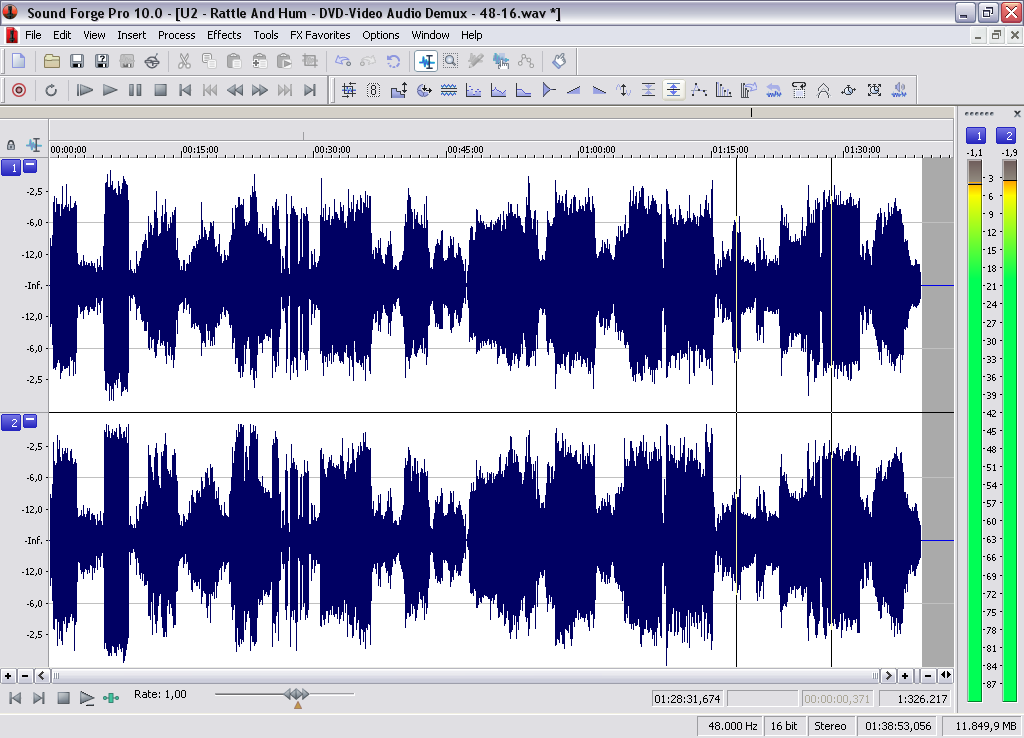This screenshot has height=738, width=1024.
Task: Click the 16 bit status field
Action: click(x=784, y=726)
